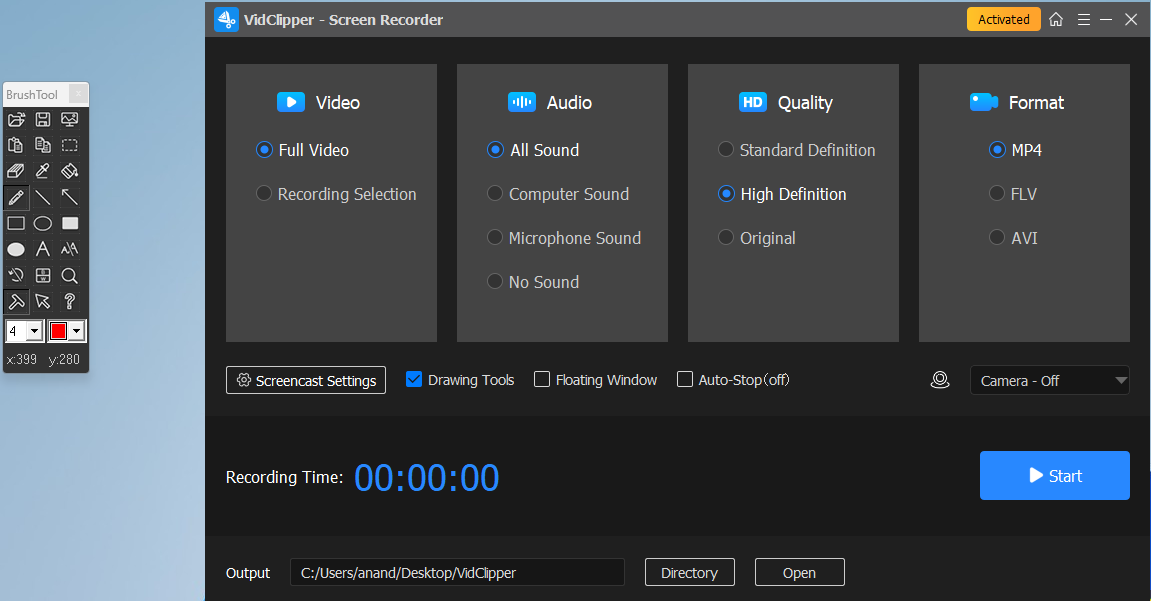Open the brush size dropdown showing 4

[x=33, y=331]
